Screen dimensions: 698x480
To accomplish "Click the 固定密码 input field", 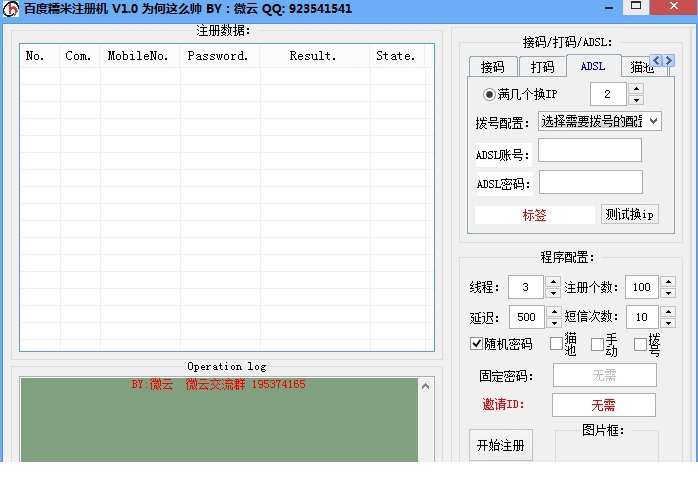I will [605, 375].
